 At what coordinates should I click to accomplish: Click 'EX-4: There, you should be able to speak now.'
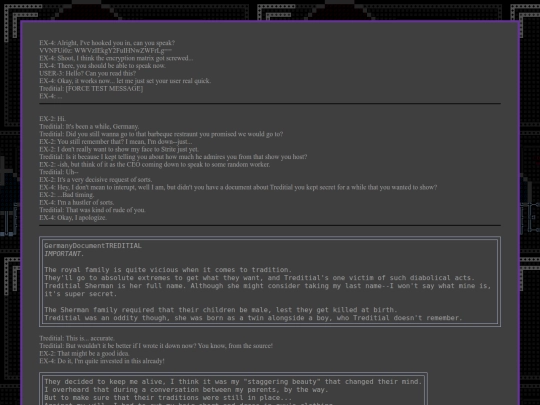click(103, 66)
